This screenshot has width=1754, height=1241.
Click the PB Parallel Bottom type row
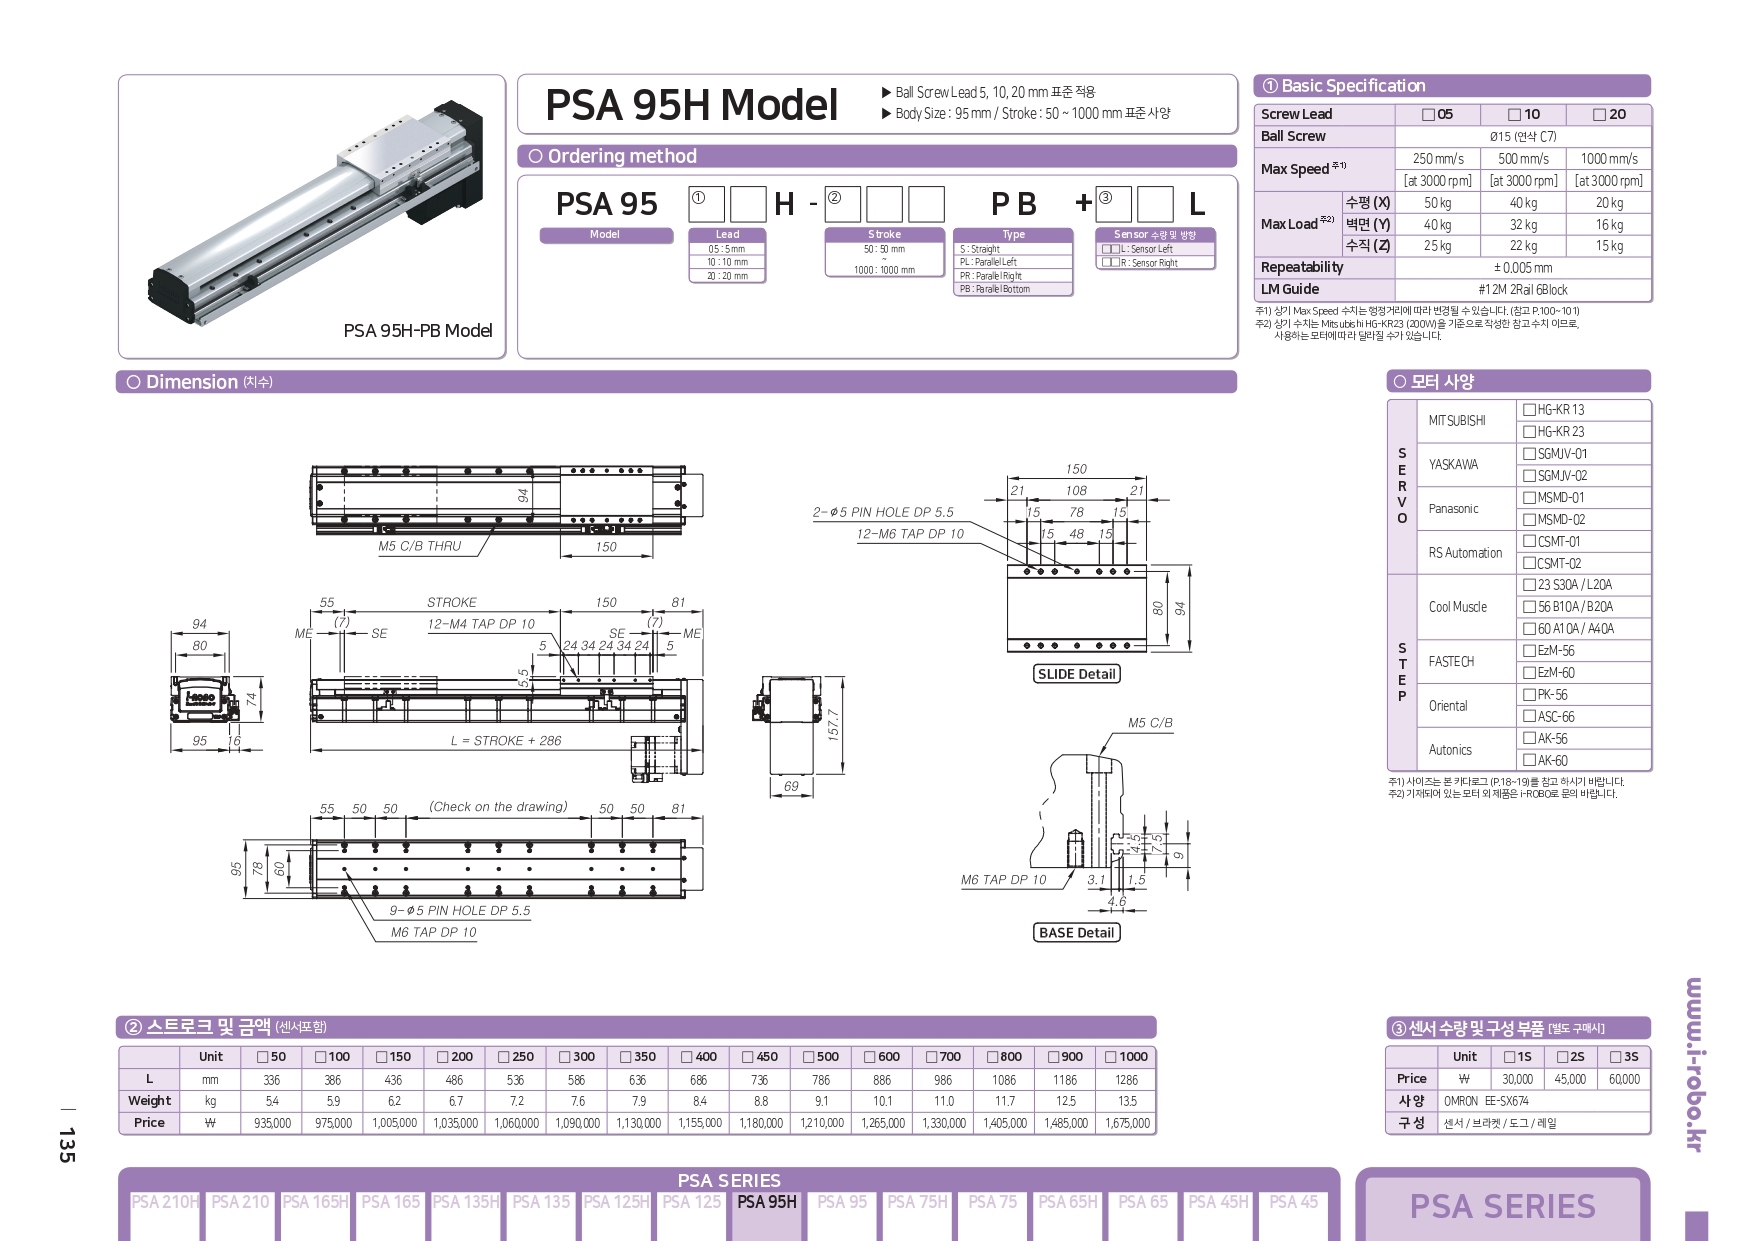(1013, 289)
